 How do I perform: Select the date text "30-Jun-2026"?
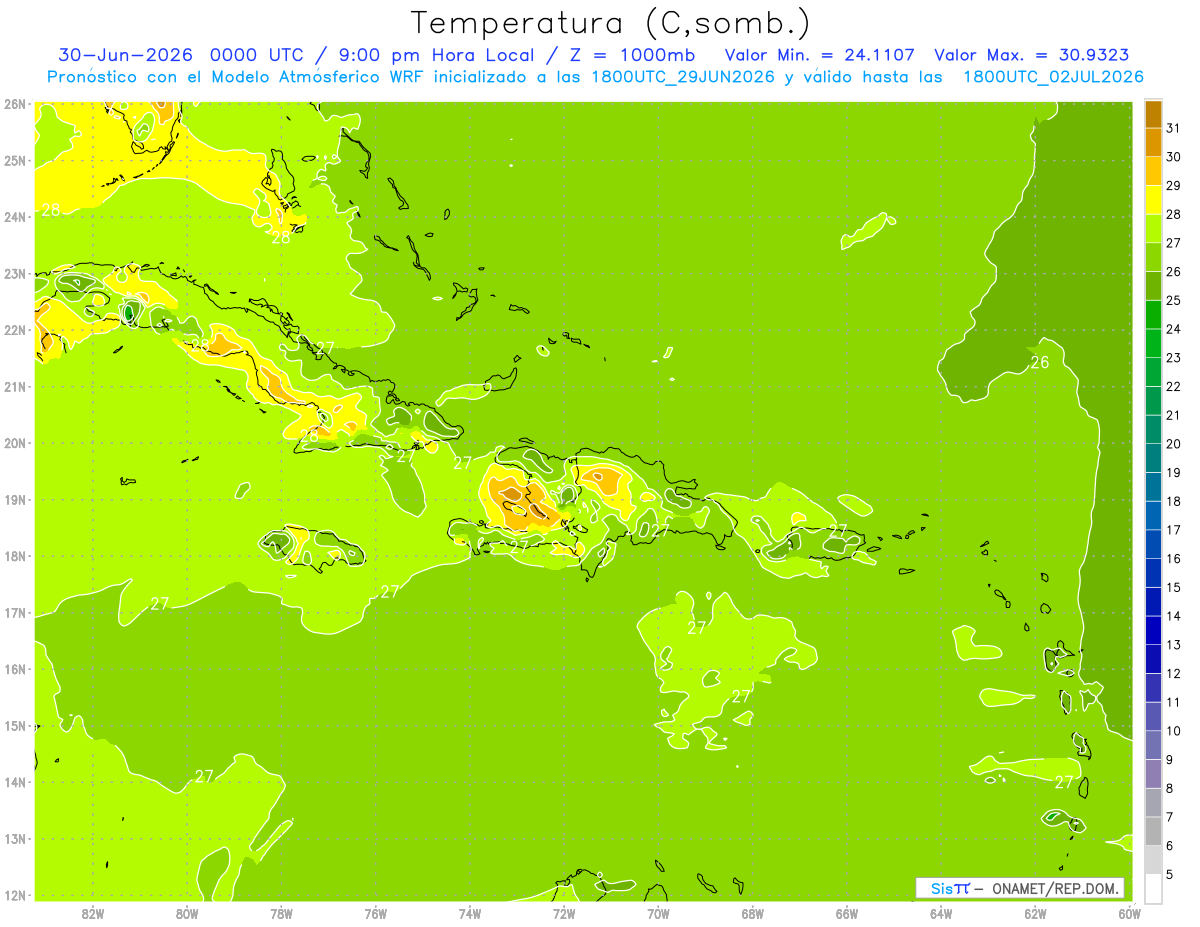pos(126,55)
